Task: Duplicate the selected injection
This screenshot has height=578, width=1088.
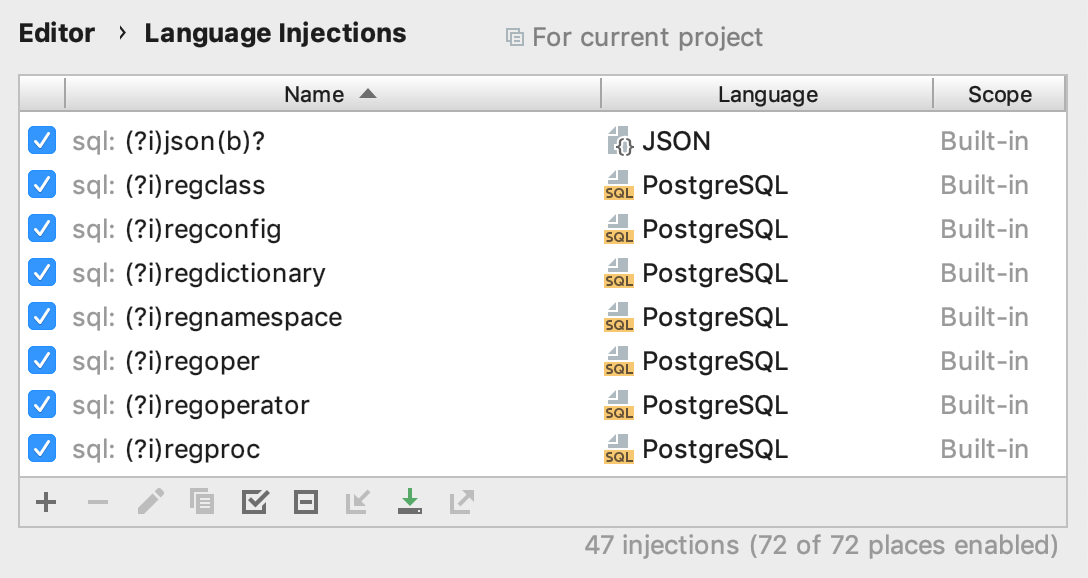Action: pos(202,503)
